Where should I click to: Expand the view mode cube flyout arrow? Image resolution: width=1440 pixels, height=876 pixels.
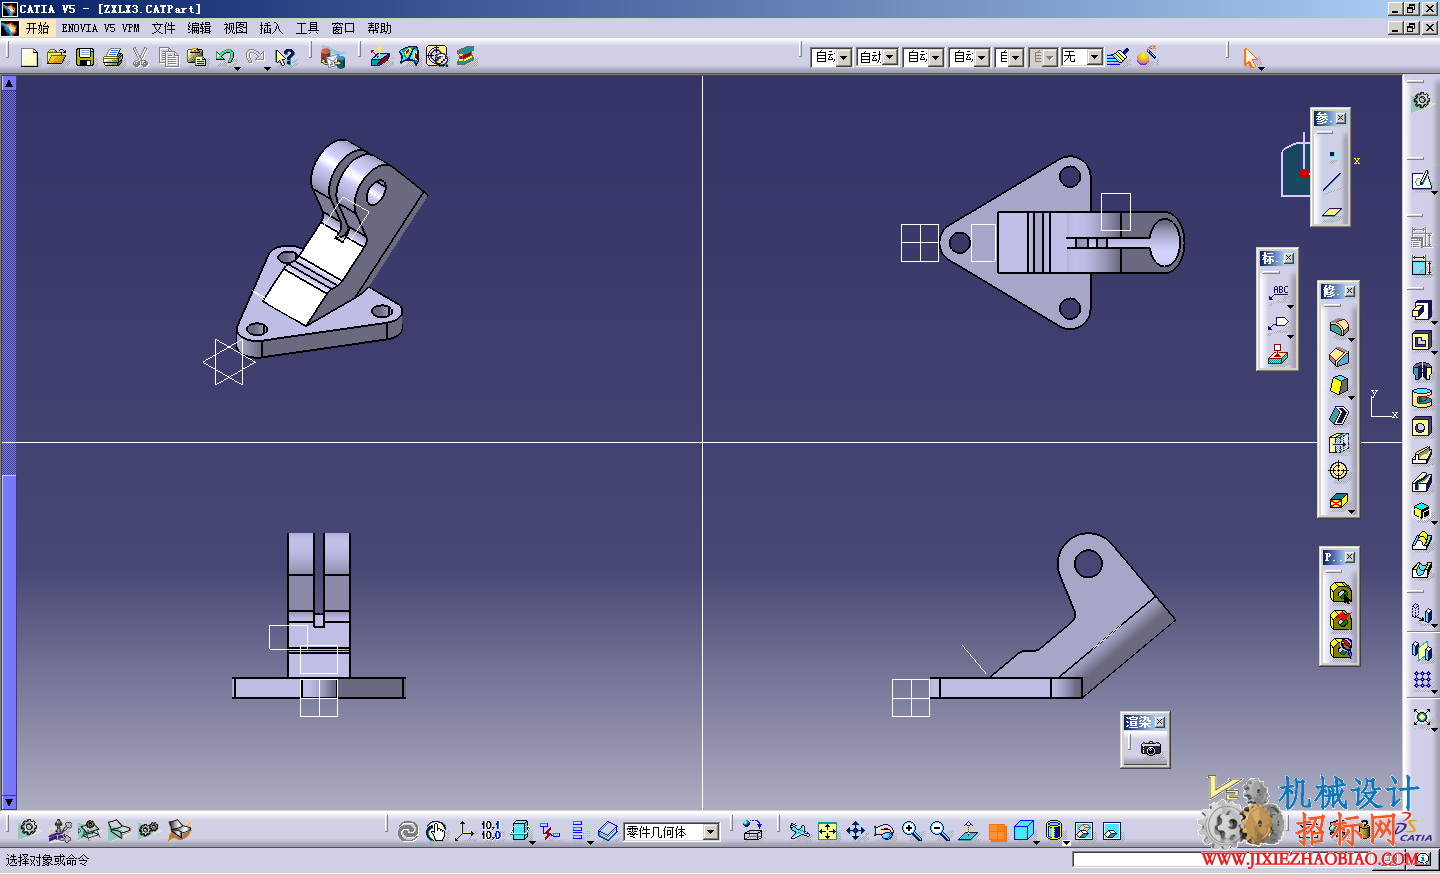point(1037,842)
